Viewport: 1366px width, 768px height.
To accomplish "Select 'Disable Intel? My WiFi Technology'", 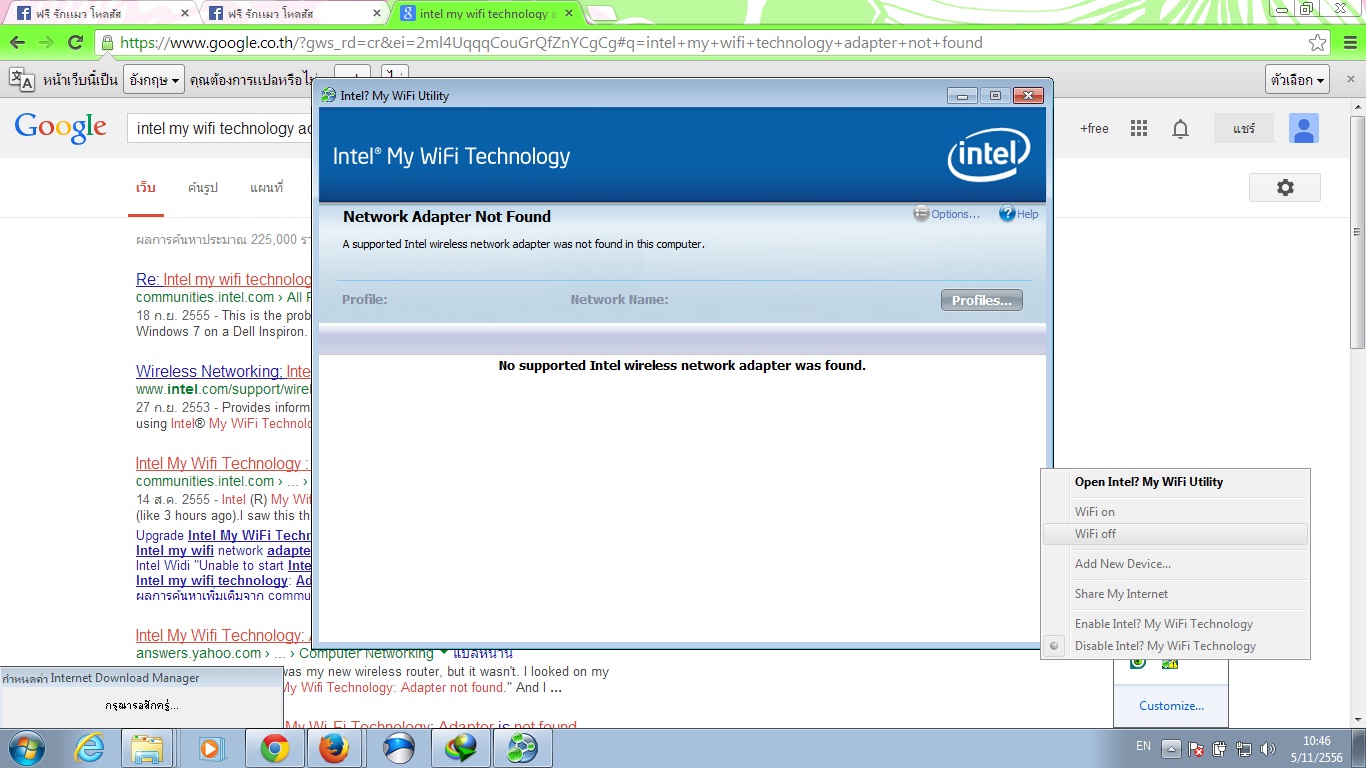I will (1175, 646).
